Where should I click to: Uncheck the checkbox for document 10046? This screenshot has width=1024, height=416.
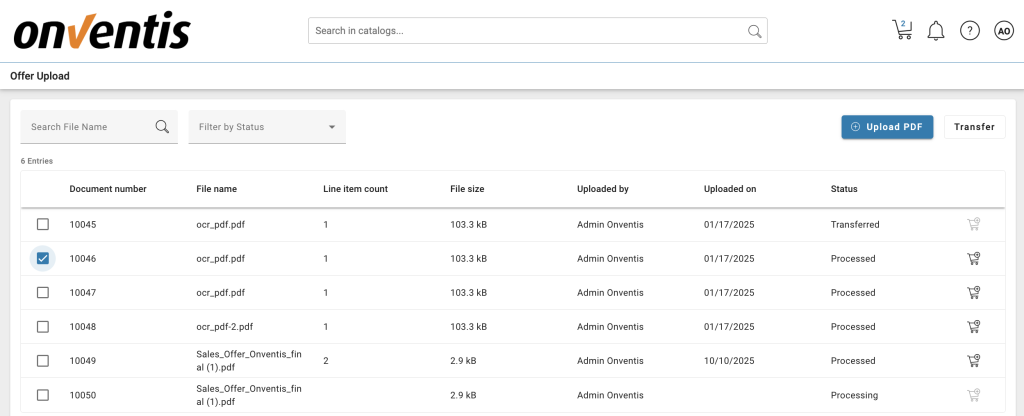(43, 259)
